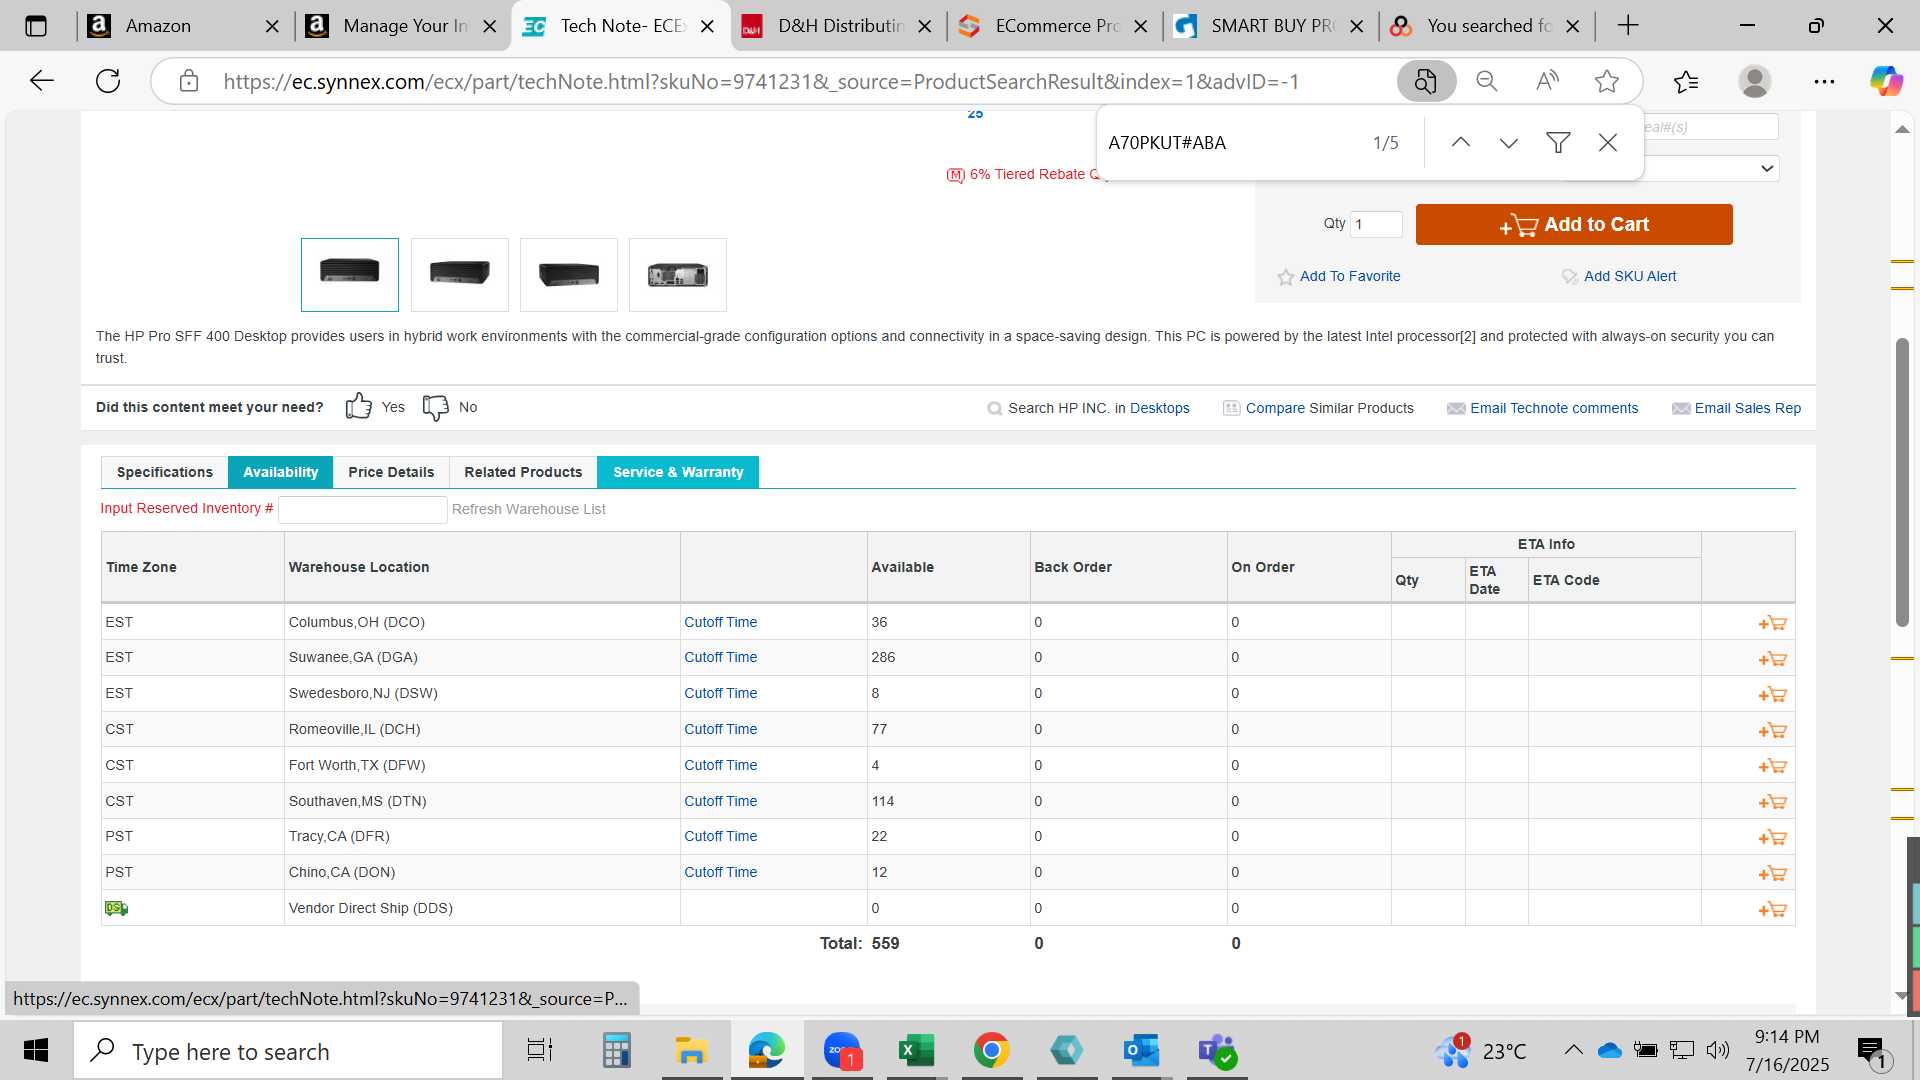Close the find-on-page bar
This screenshot has width=1920, height=1080.
click(x=1608, y=143)
